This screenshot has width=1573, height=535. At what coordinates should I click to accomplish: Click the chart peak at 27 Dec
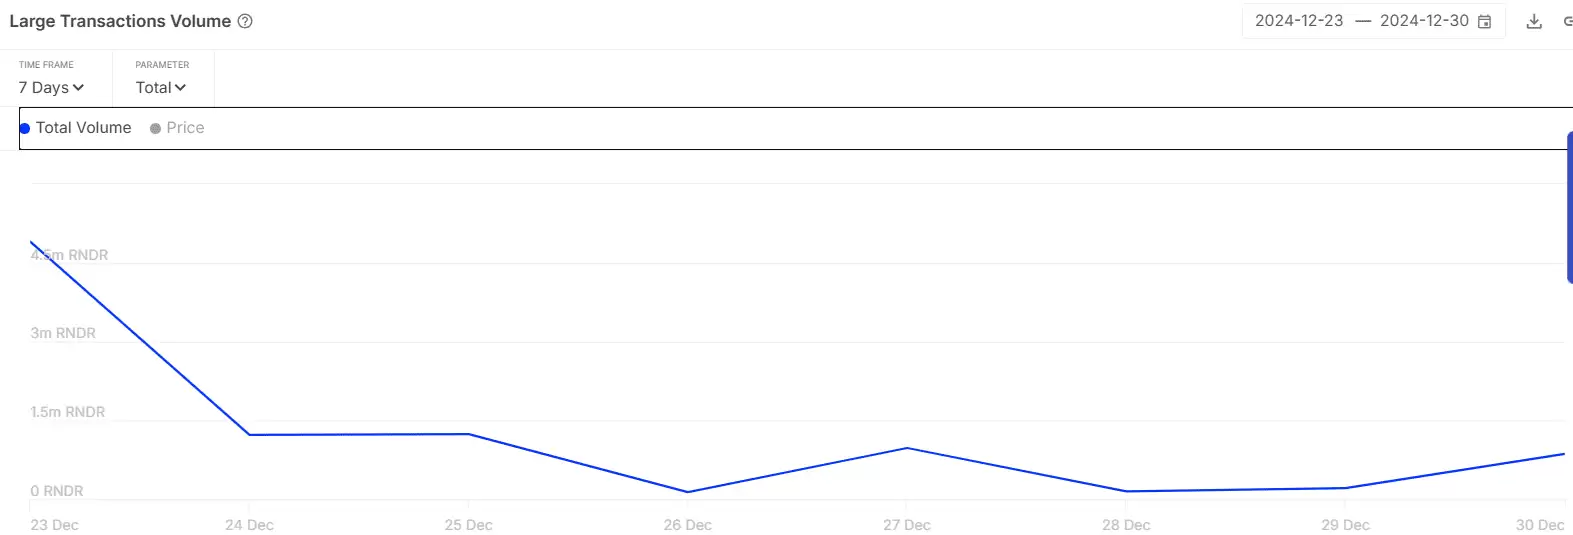coord(907,448)
